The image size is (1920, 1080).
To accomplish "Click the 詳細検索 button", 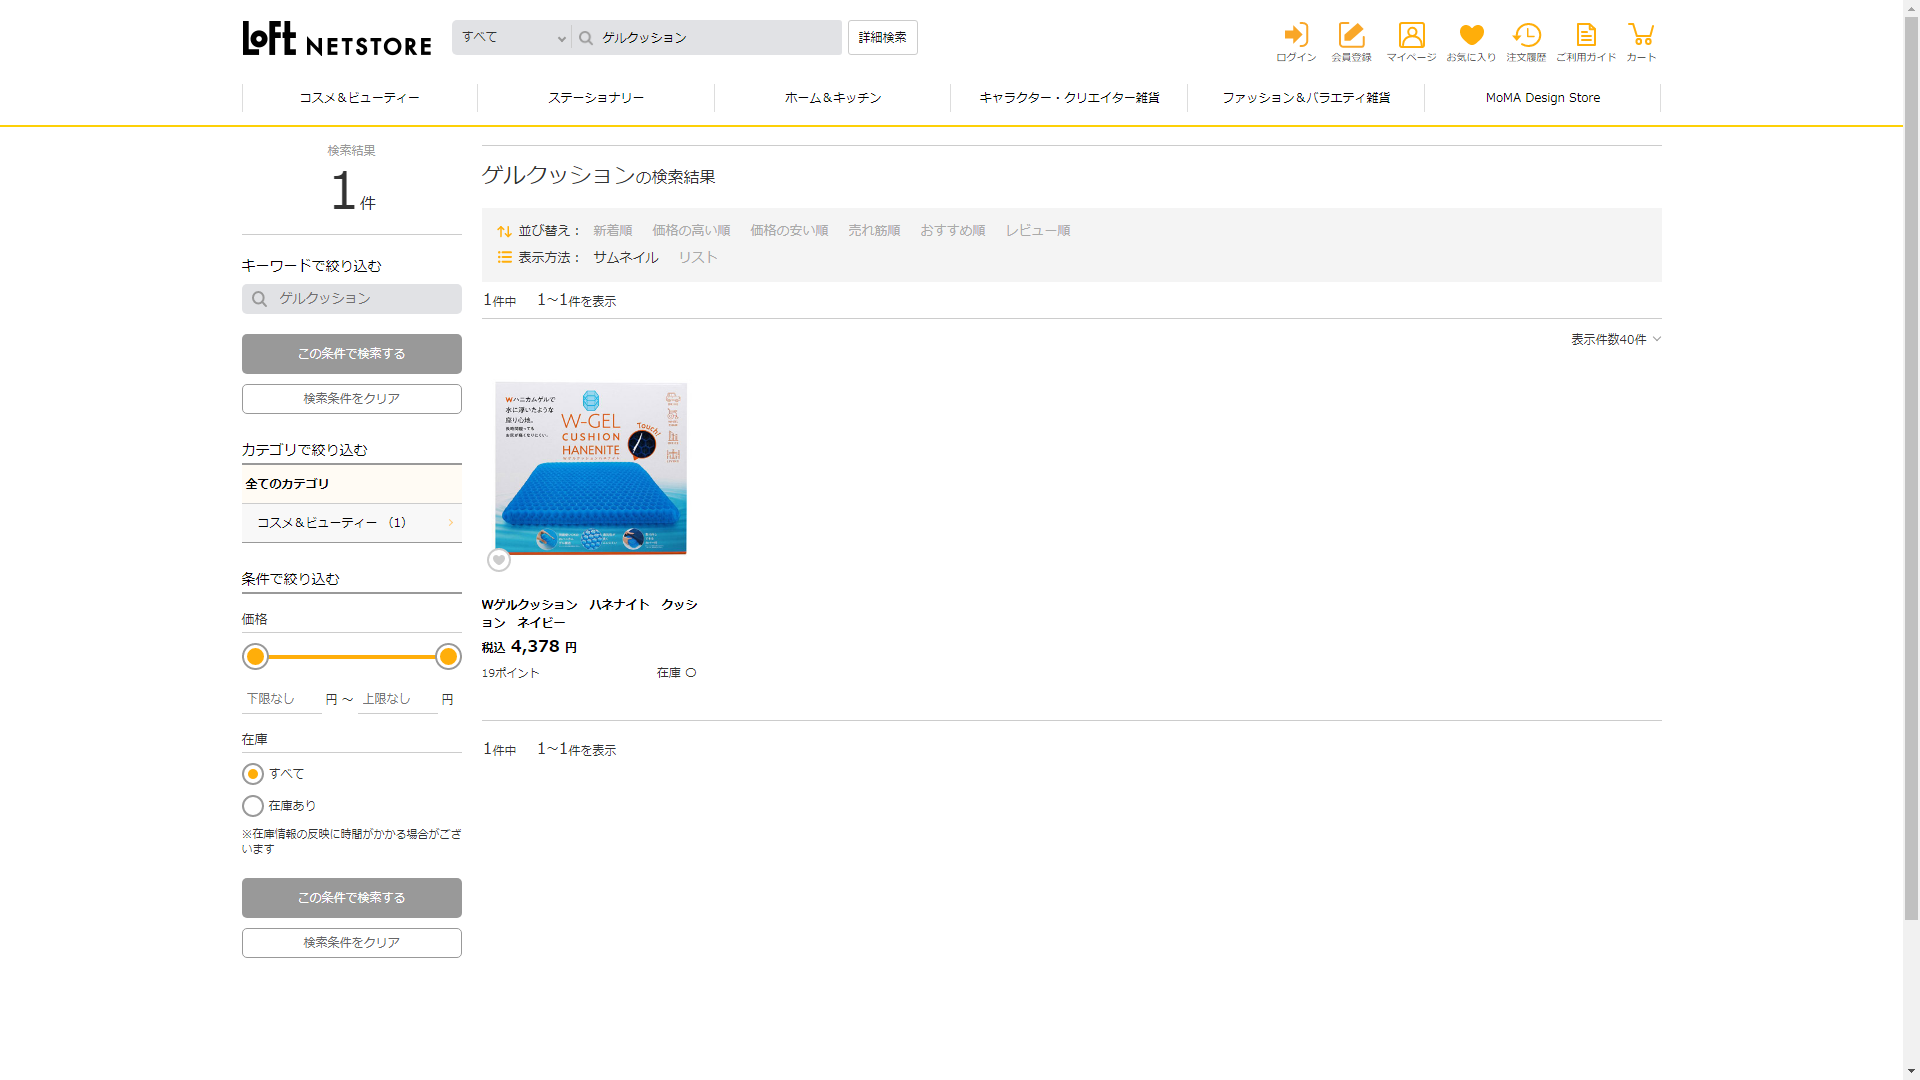I will [882, 38].
